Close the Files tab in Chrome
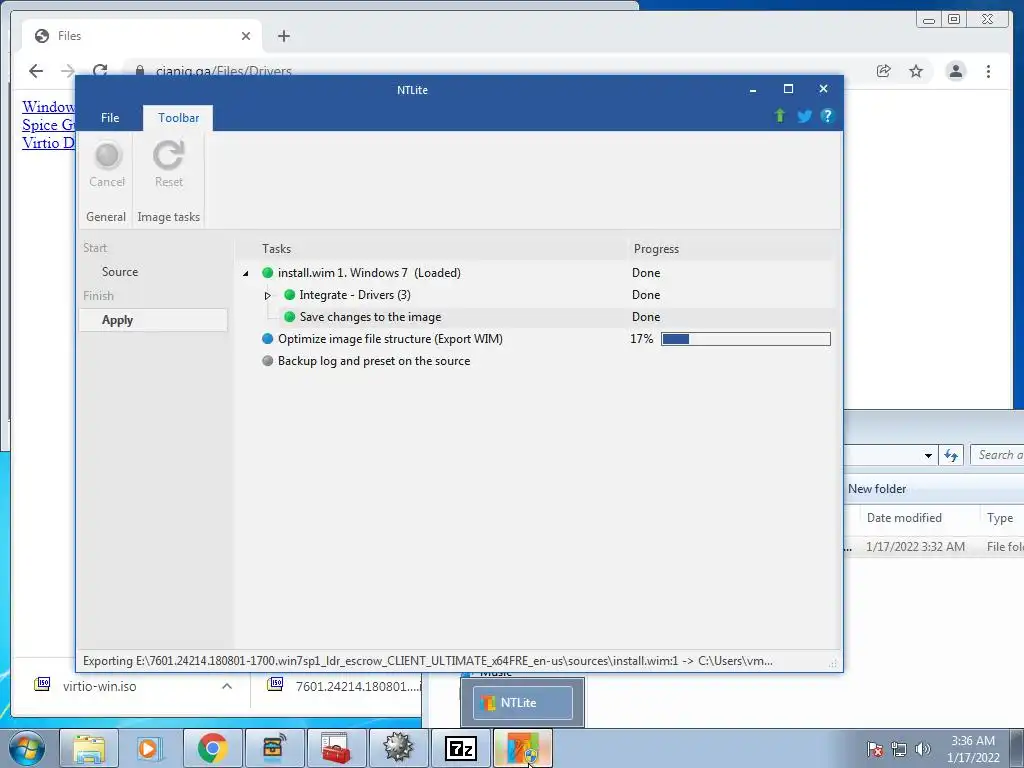The image size is (1024, 768). point(246,36)
